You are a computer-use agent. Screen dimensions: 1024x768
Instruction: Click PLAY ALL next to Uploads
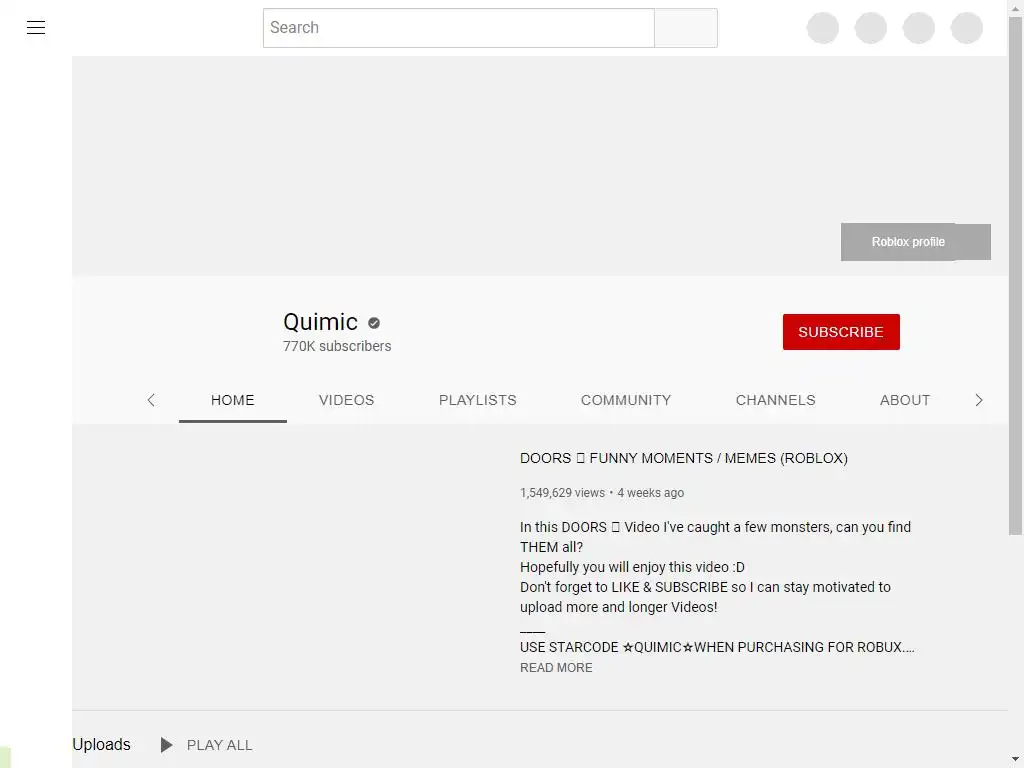pyautogui.click(x=219, y=745)
